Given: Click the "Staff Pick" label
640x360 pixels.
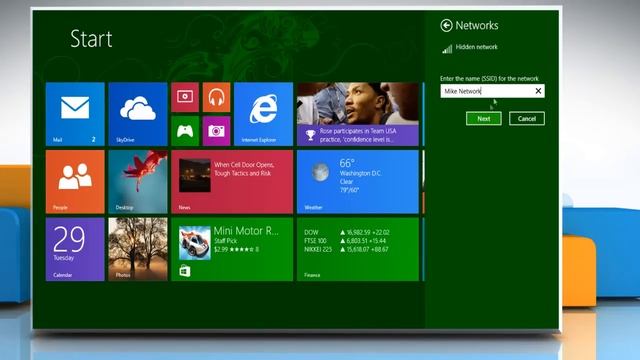Looking at the screenshot, I should (225, 241).
